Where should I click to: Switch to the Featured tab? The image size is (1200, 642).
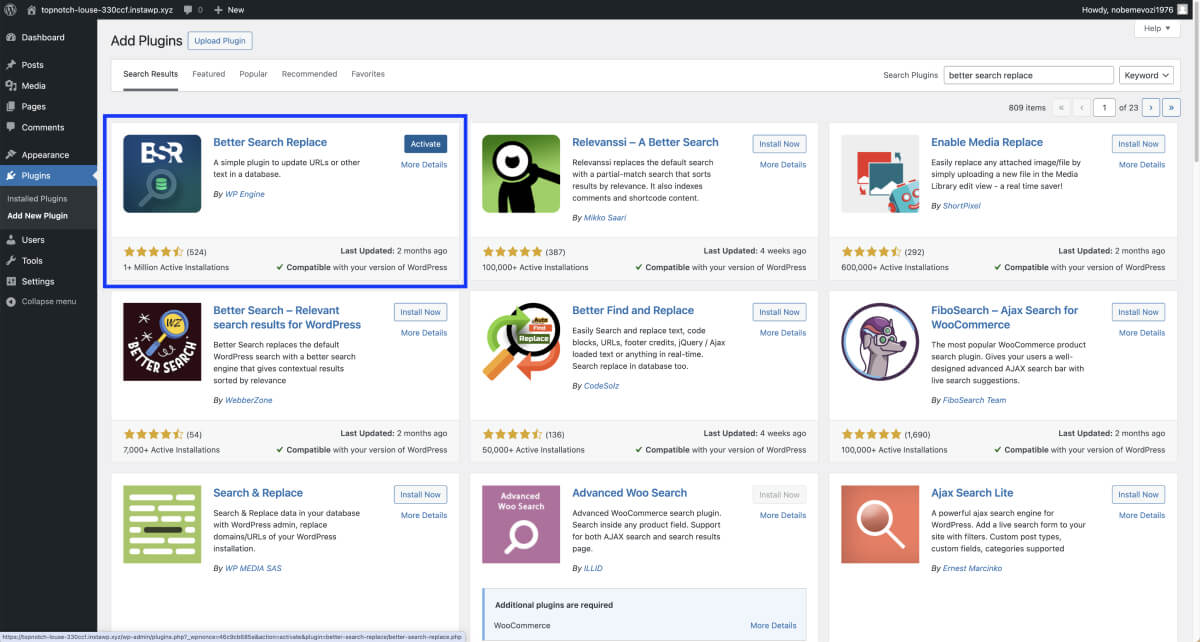pos(209,74)
